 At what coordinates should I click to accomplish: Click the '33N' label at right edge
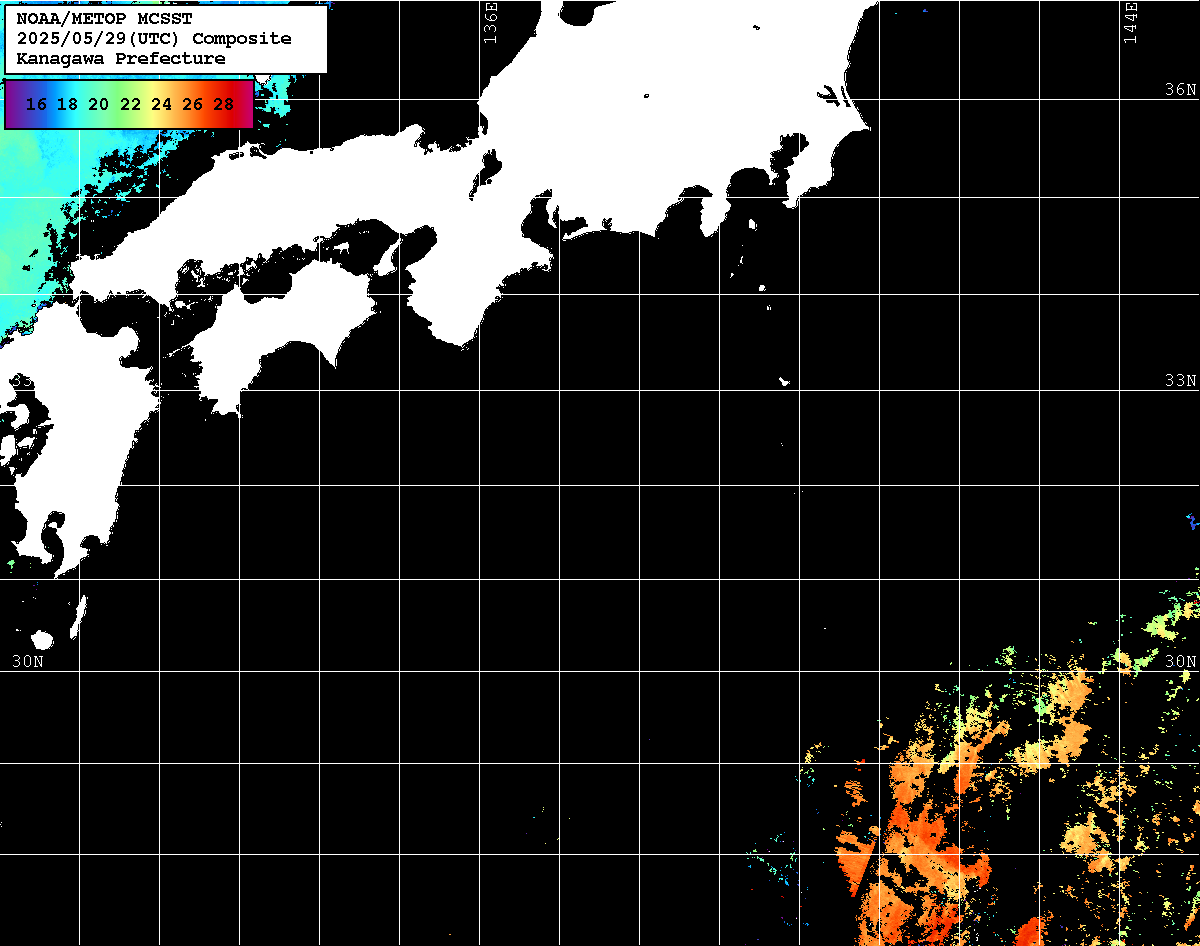1180,381
